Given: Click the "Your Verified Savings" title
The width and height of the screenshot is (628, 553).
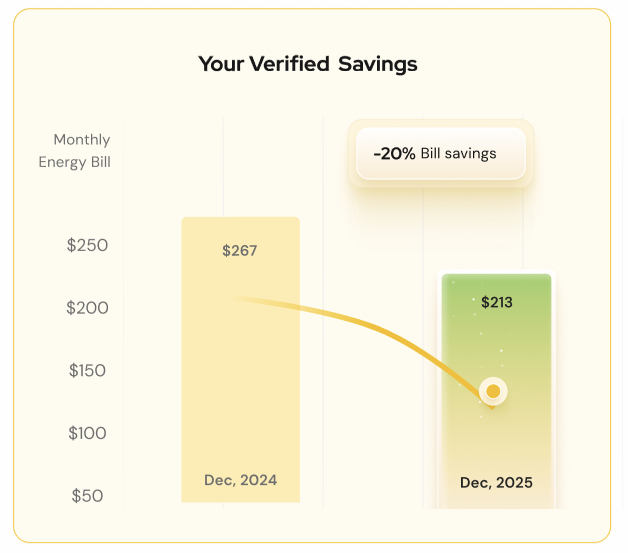Looking at the screenshot, I should 308,64.
